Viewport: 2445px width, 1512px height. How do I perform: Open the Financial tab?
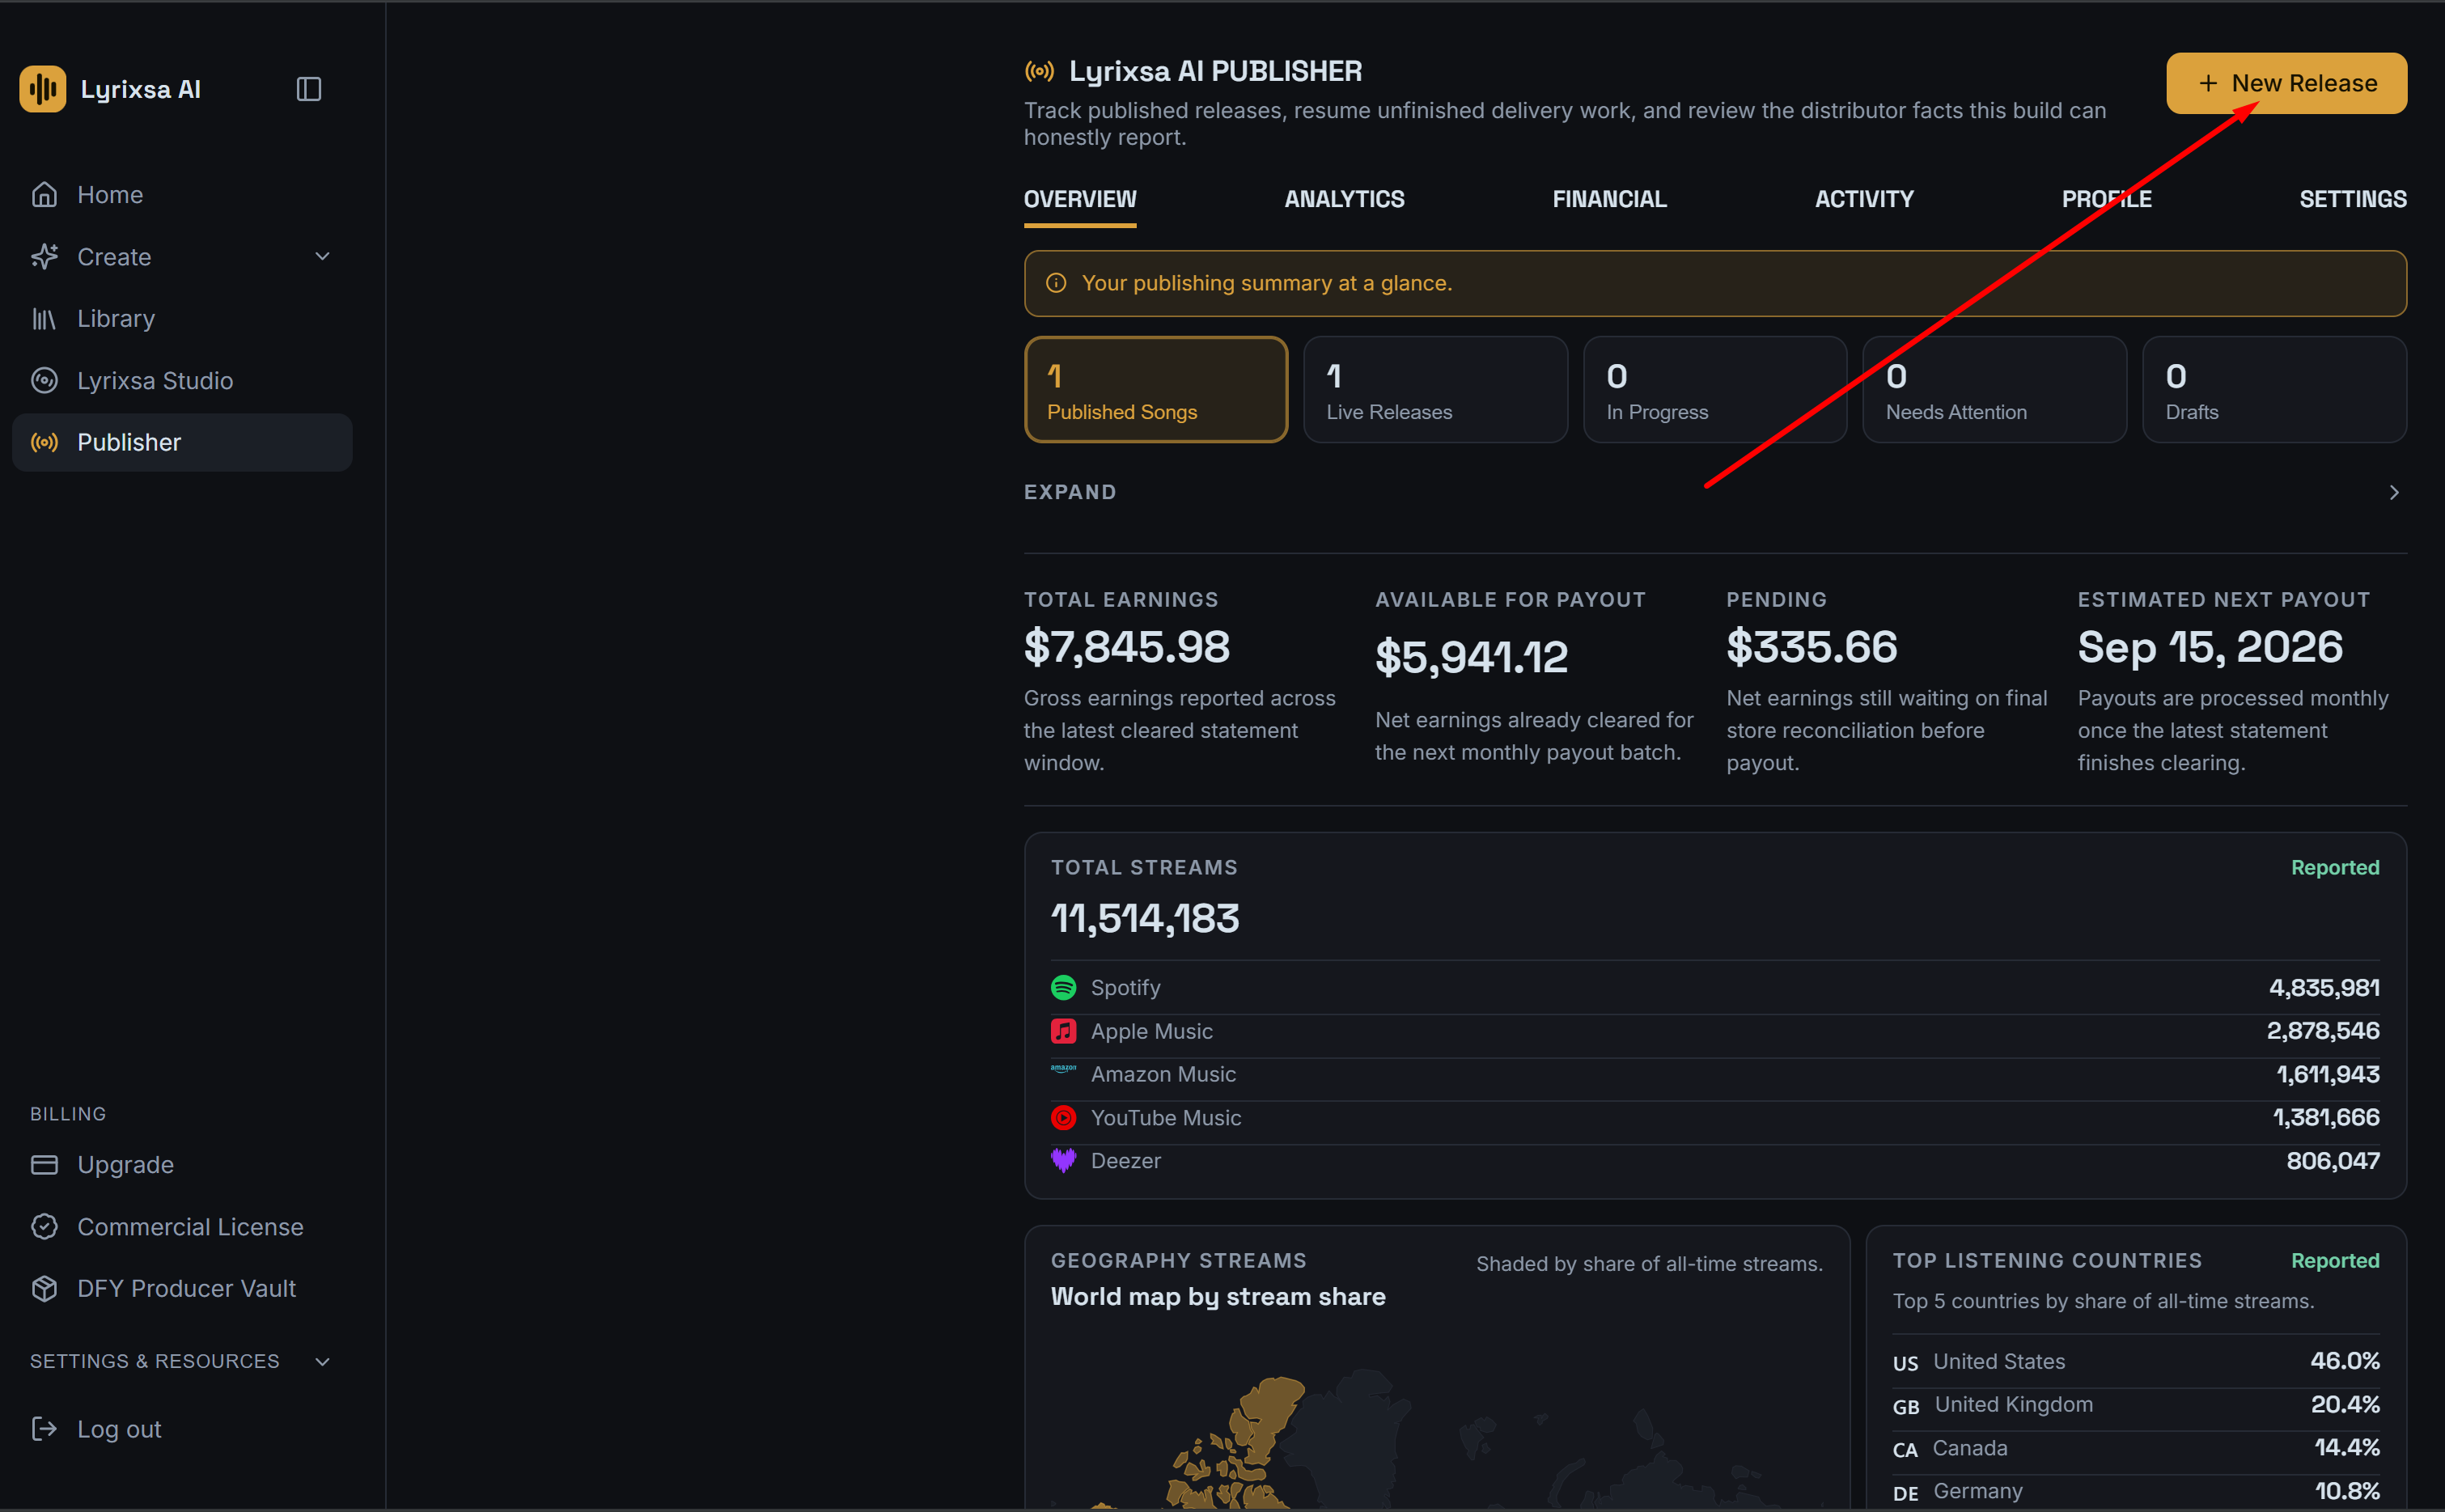point(1609,199)
